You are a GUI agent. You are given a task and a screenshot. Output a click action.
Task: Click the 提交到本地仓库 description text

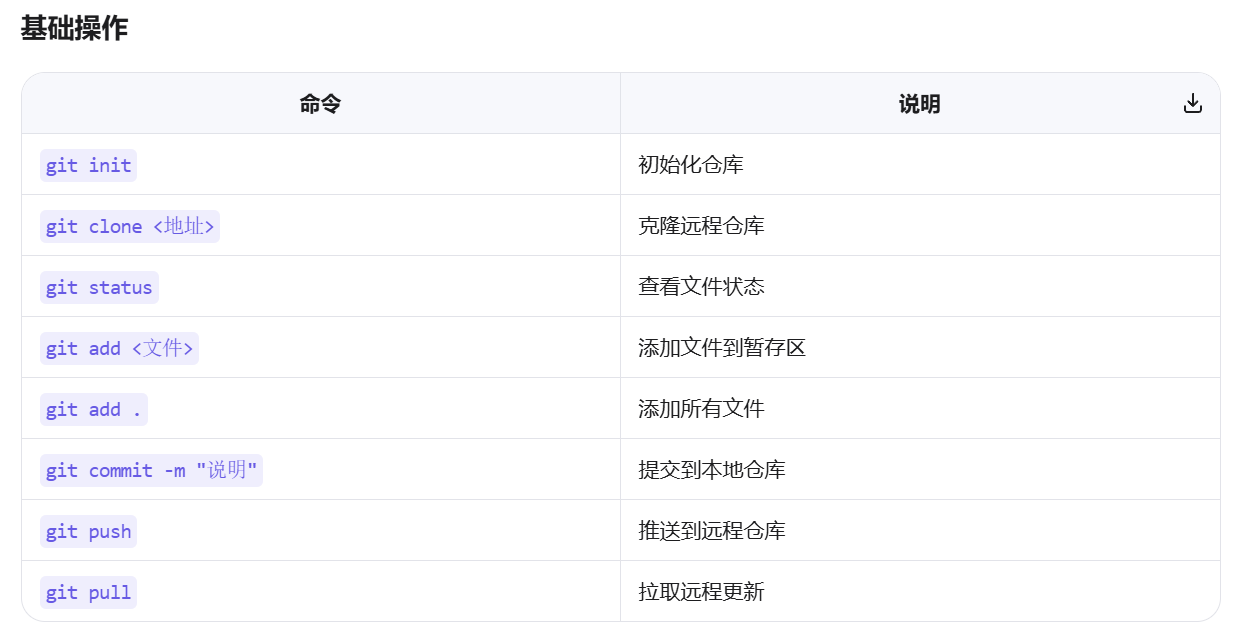pyautogui.click(x=712, y=470)
